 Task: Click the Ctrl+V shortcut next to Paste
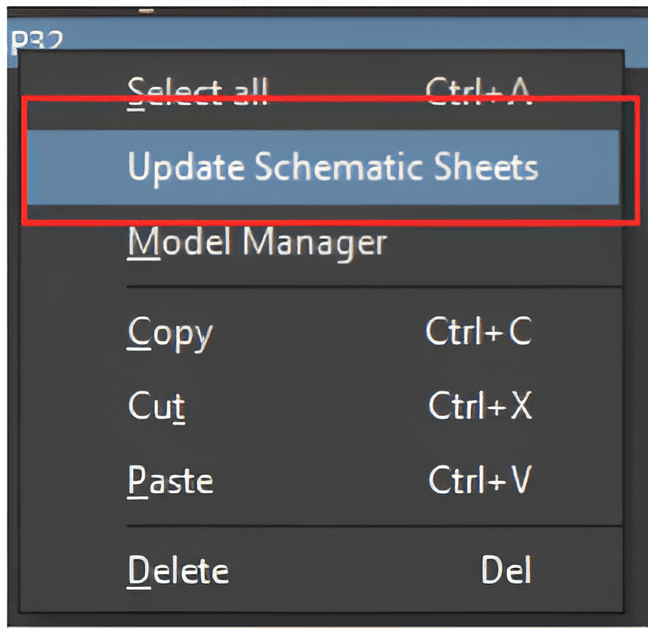(x=478, y=481)
